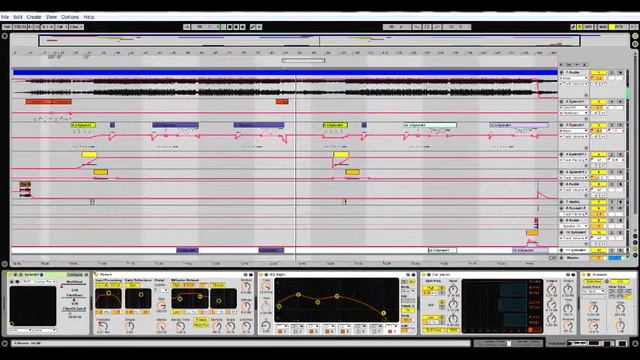Toggle the Reverb device activator

[97, 275]
